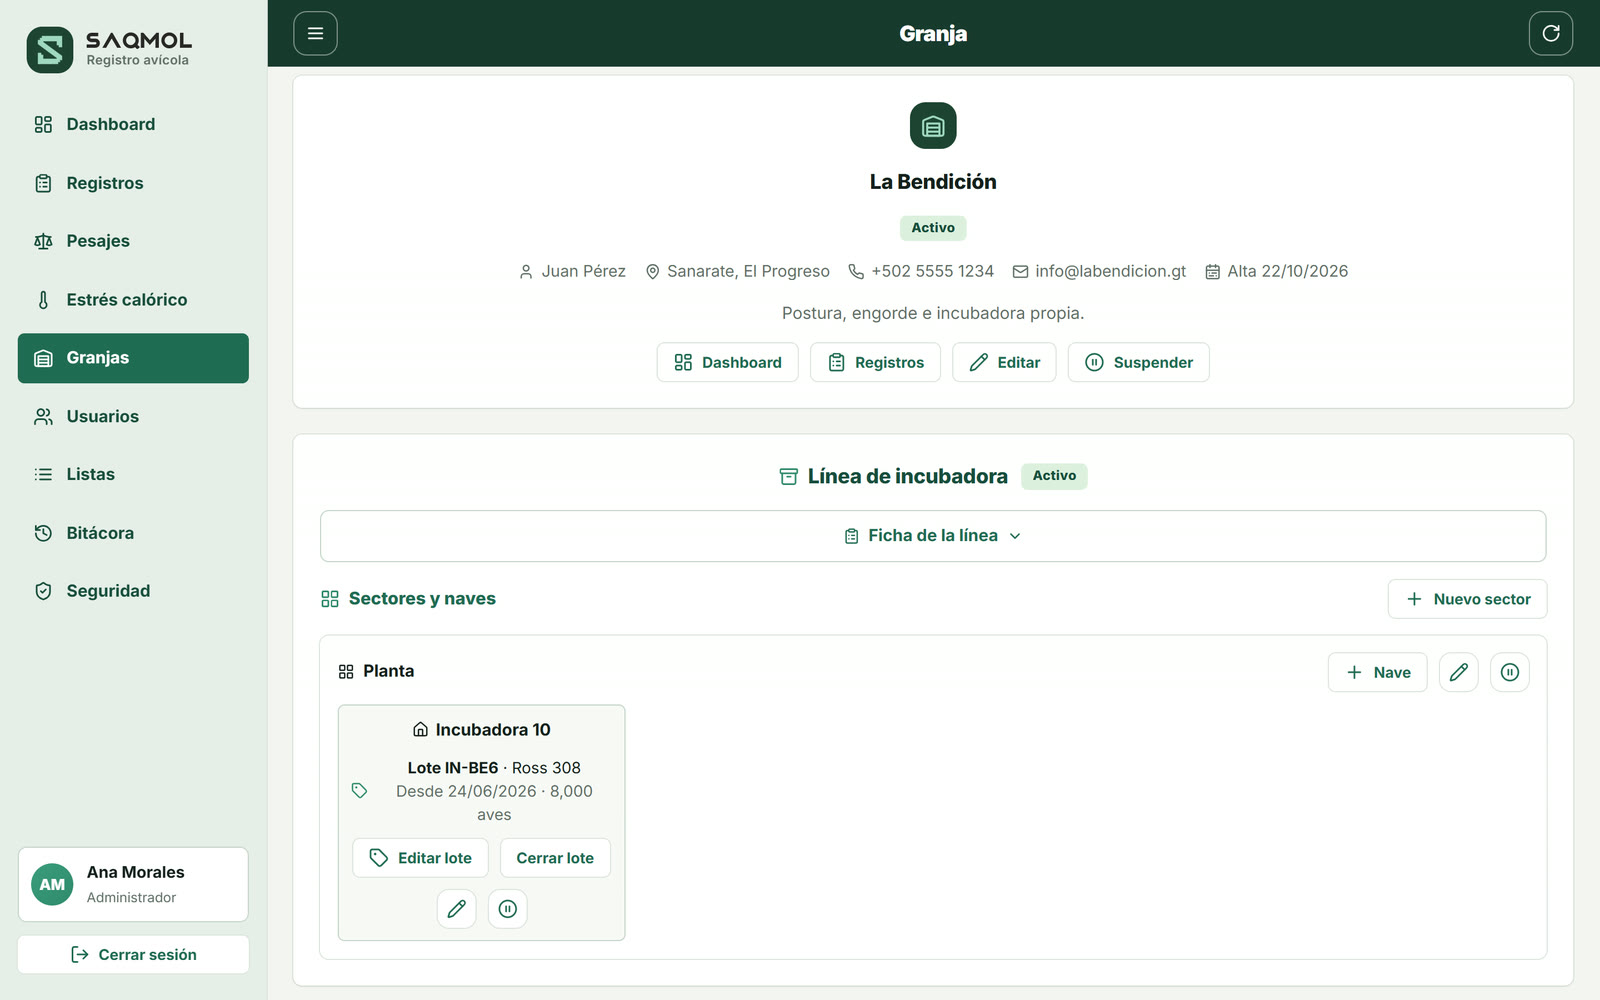Click the Ana Morales user card
Screen dimensions: 1600x1000
[133, 885]
